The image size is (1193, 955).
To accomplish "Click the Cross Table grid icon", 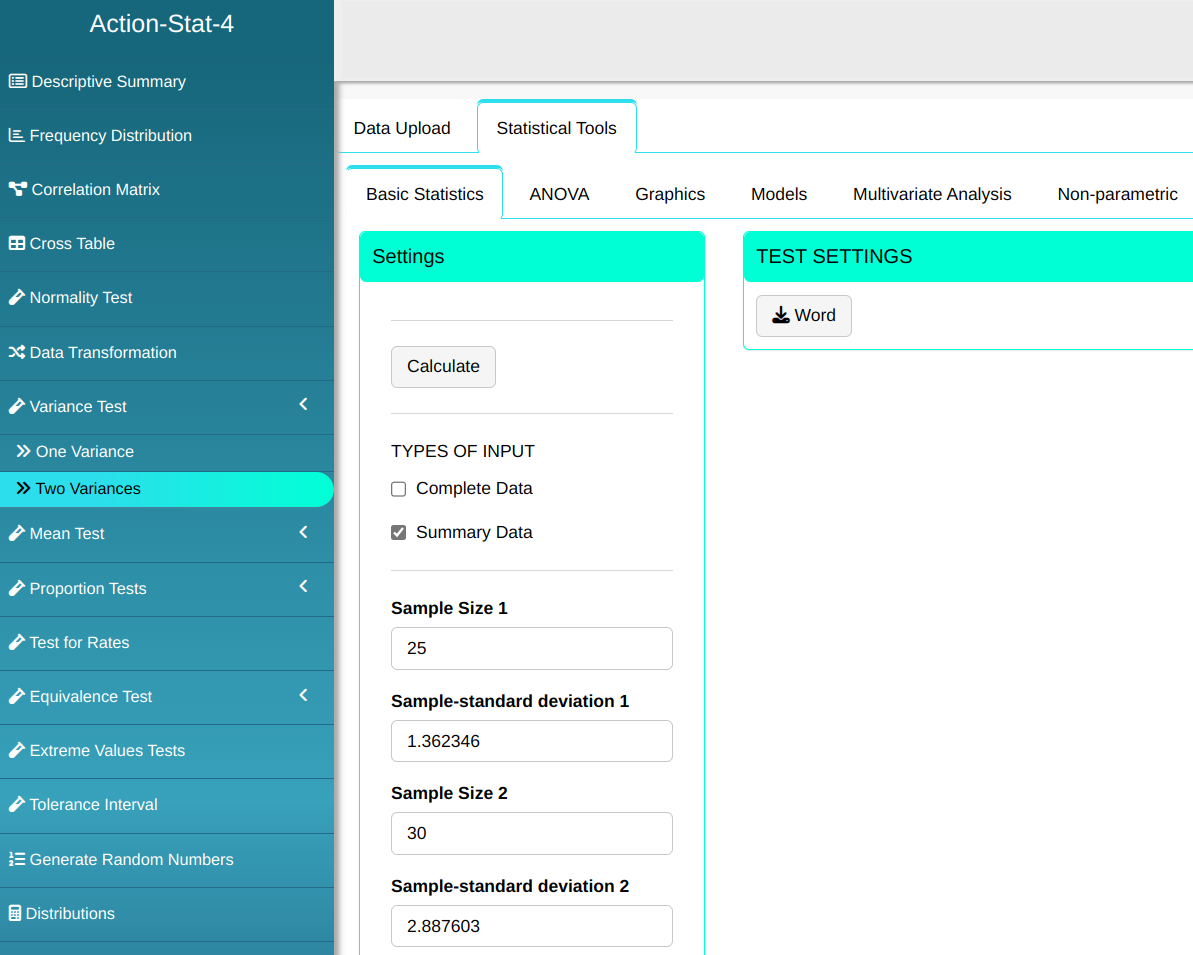I will [17, 244].
